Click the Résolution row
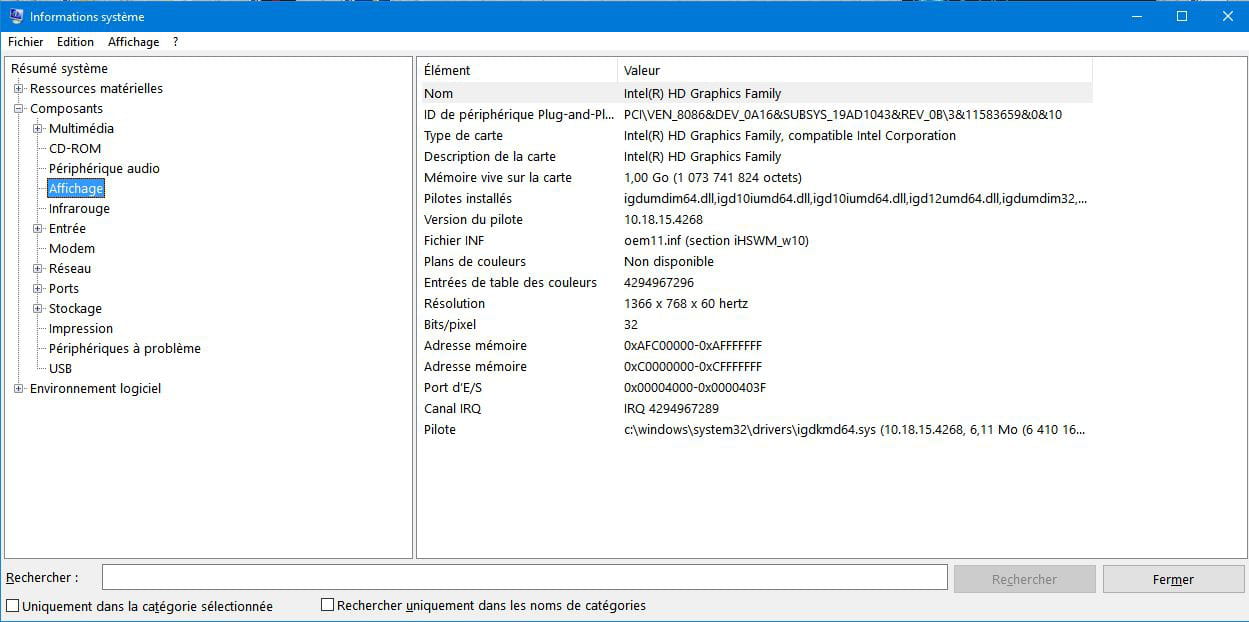The width and height of the screenshot is (1249, 622). click(755, 303)
